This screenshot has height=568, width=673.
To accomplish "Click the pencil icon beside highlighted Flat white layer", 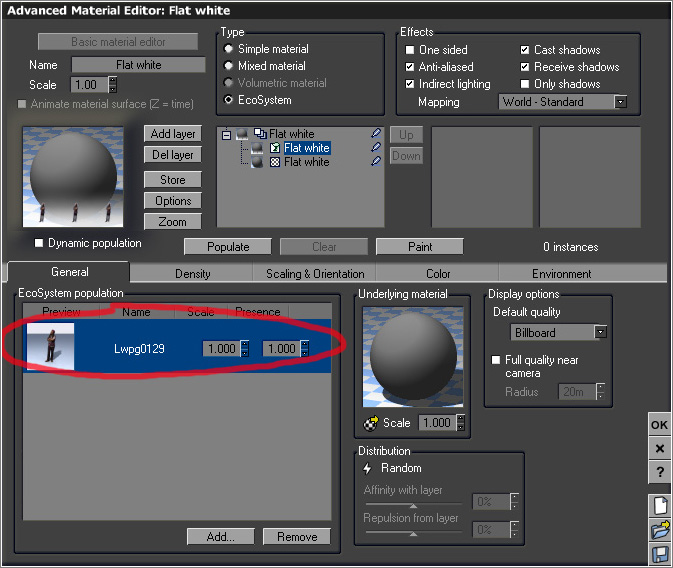I will (376, 147).
